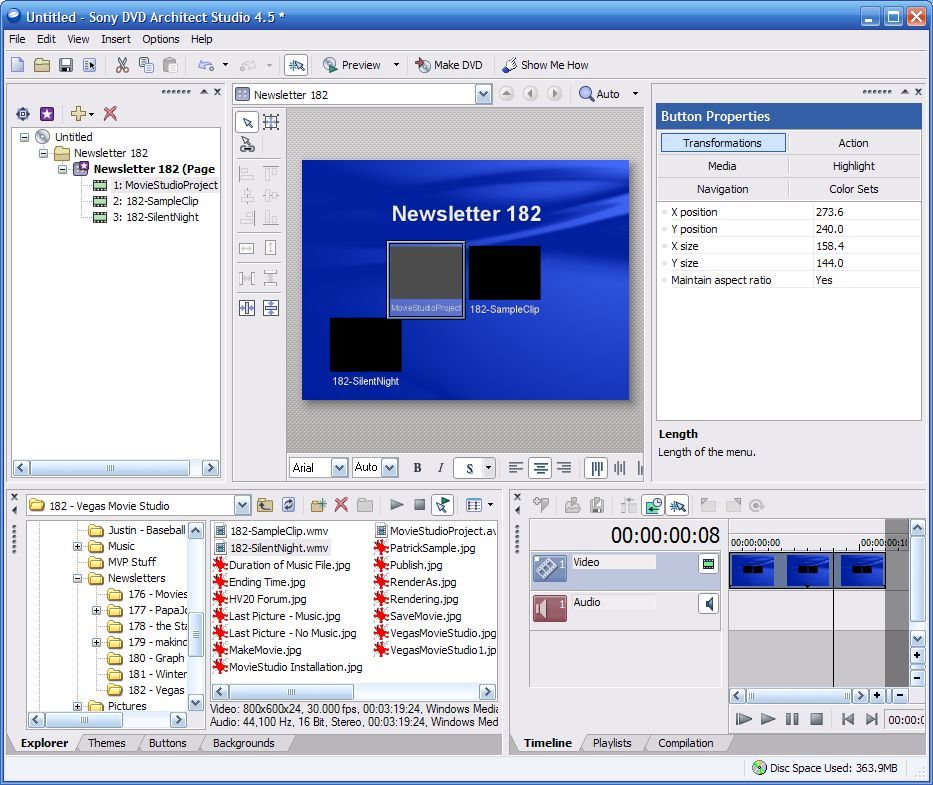Image resolution: width=933 pixels, height=785 pixels.
Task: Open the Action properties button
Action: coord(853,143)
